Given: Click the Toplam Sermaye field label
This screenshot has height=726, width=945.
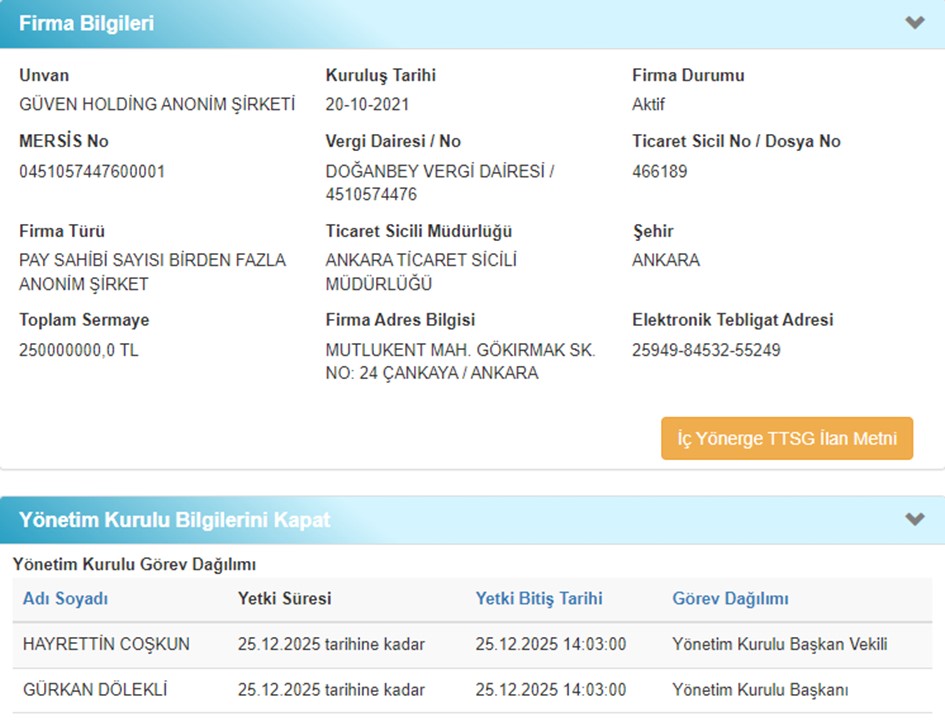Looking at the screenshot, I should click(84, 320).
